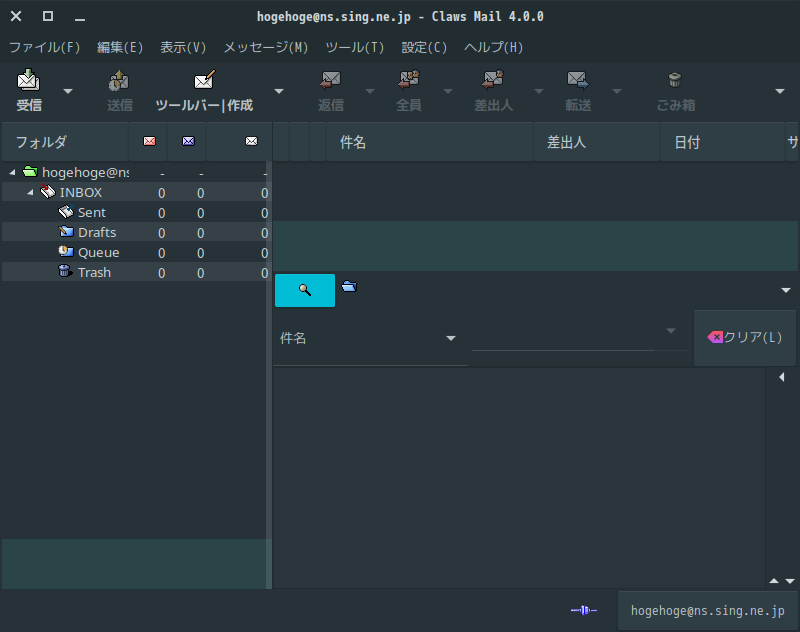
Task: Click the hogehoge@ns.sing.ne.jp account selector button
Action: 708,611
